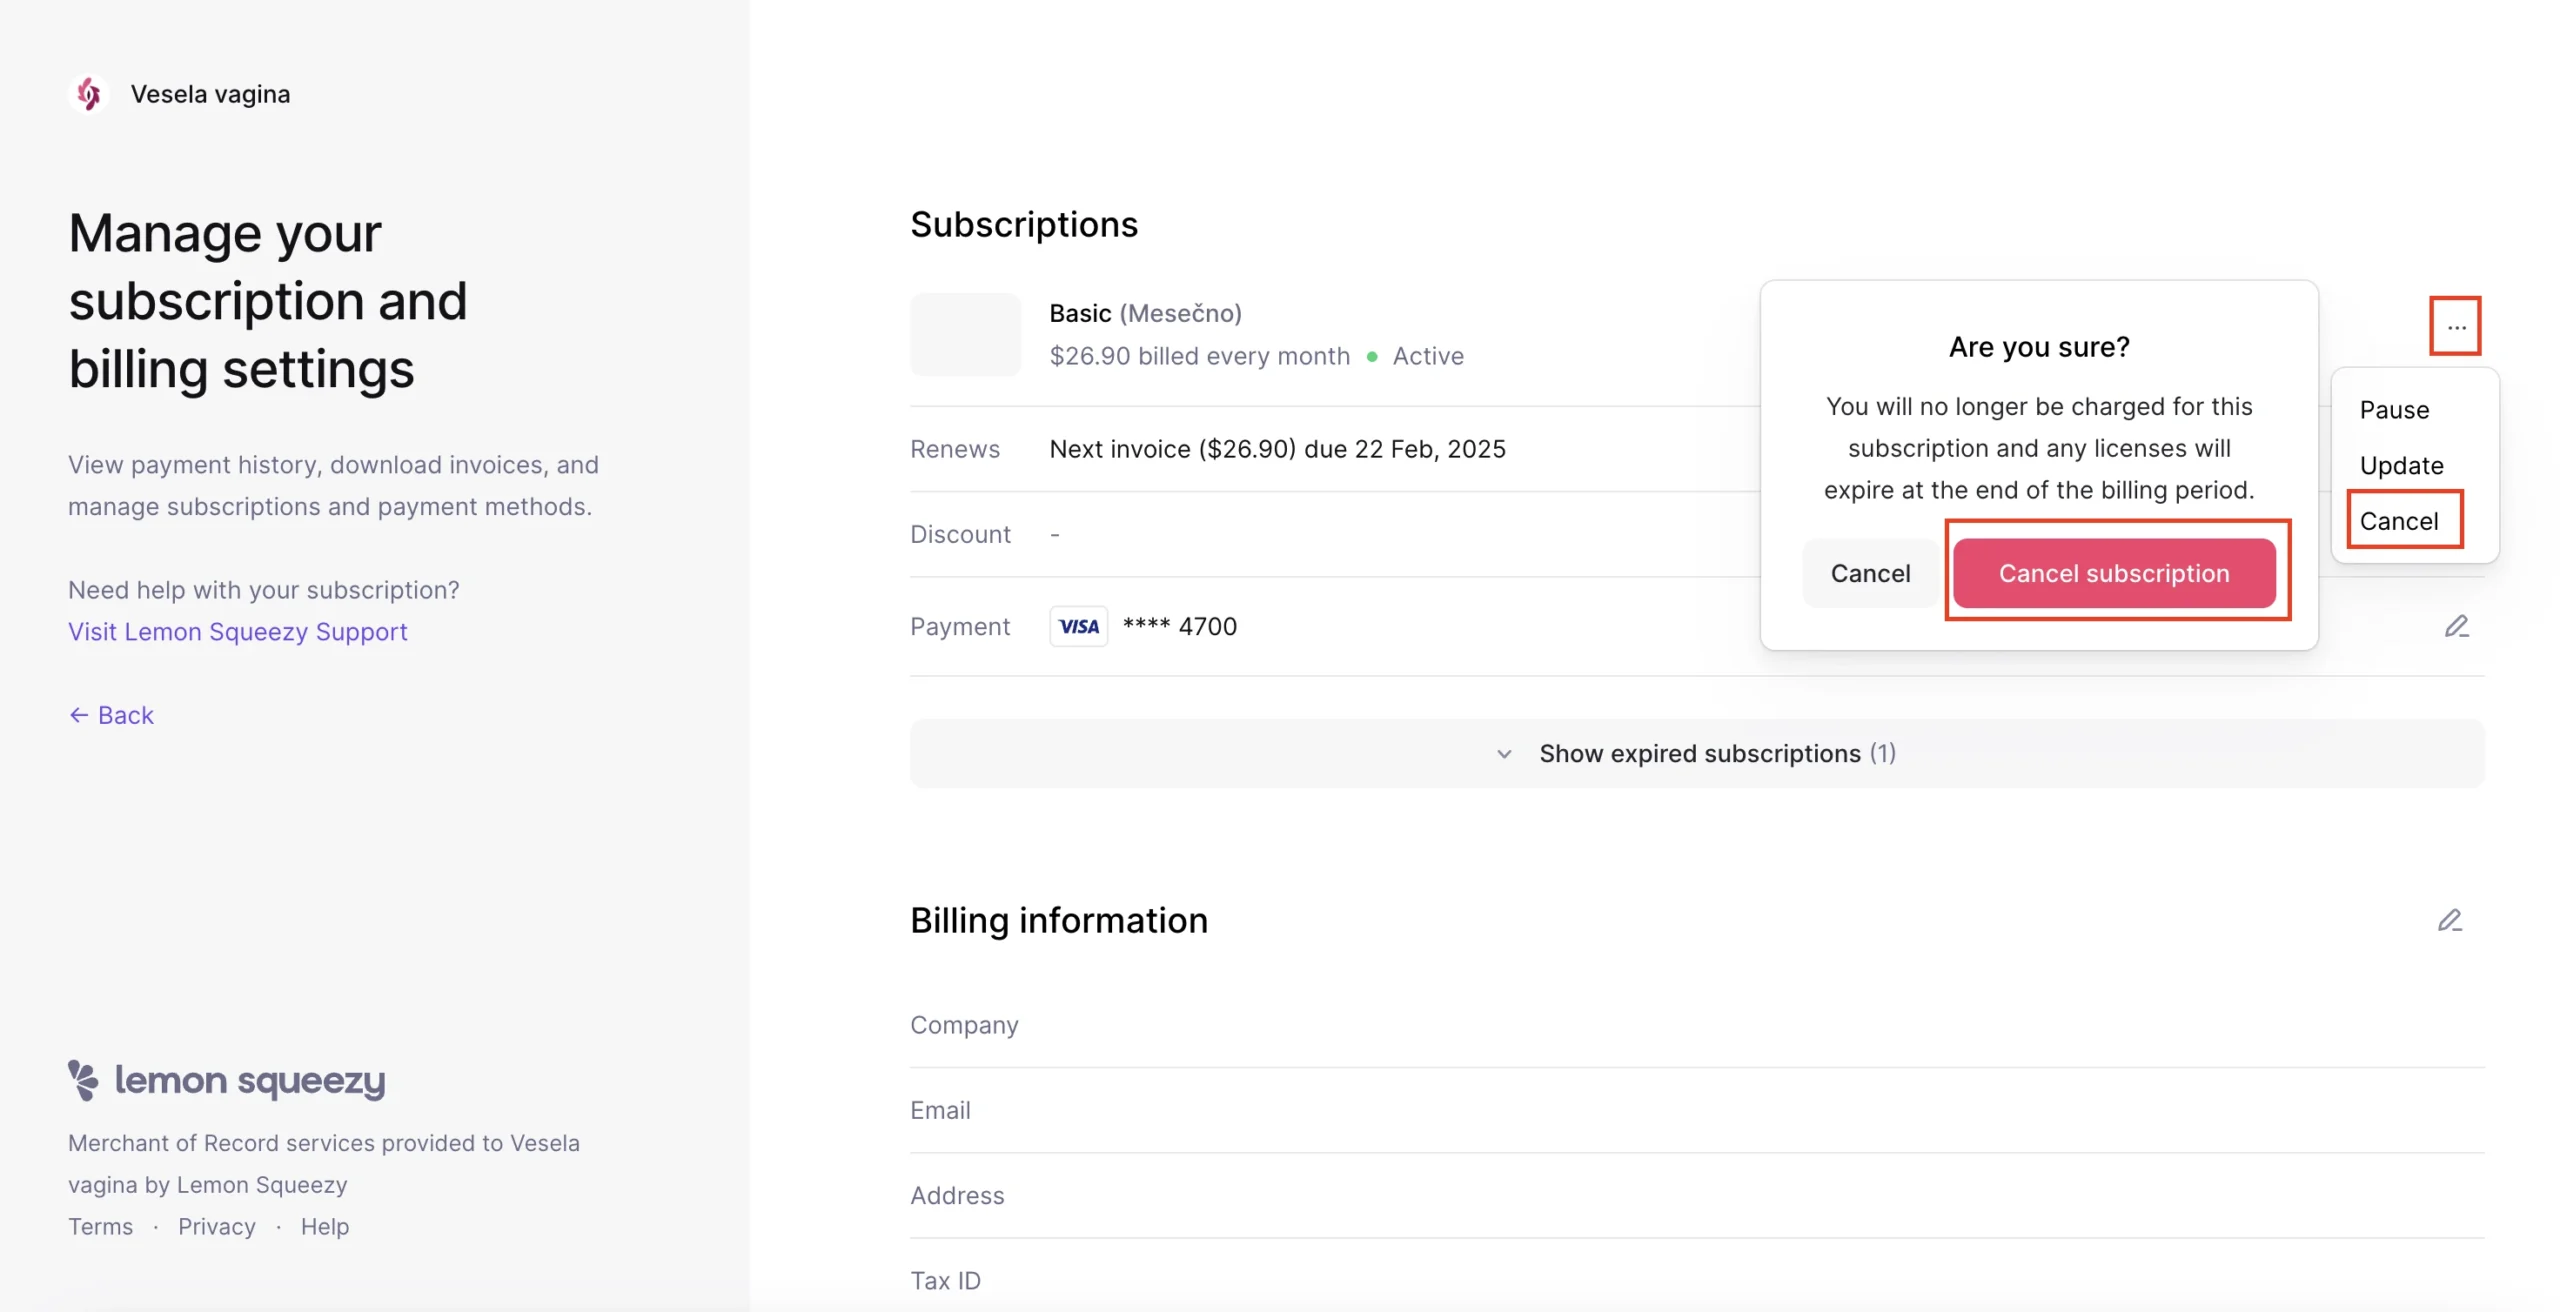Screen dimensions: 2560x1312
Task: Open the Help link in footer
Action: (x=325, y=1226)
